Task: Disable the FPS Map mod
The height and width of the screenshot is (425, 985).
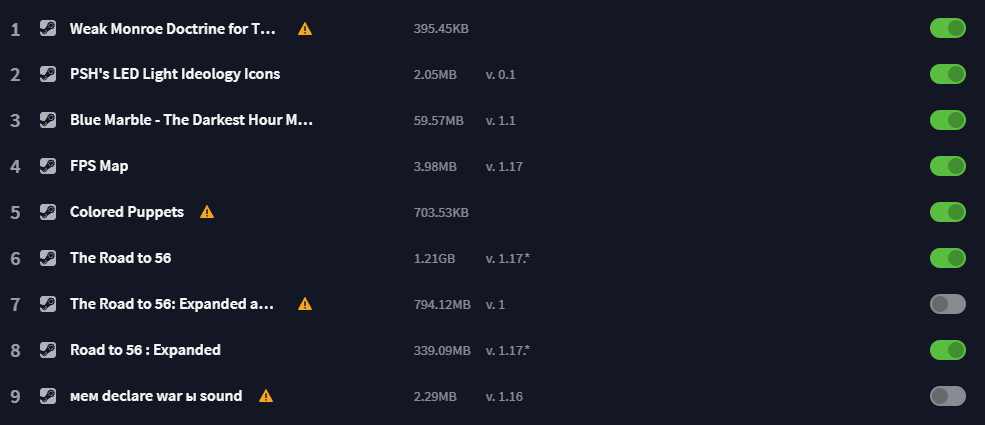Action: 947,166
